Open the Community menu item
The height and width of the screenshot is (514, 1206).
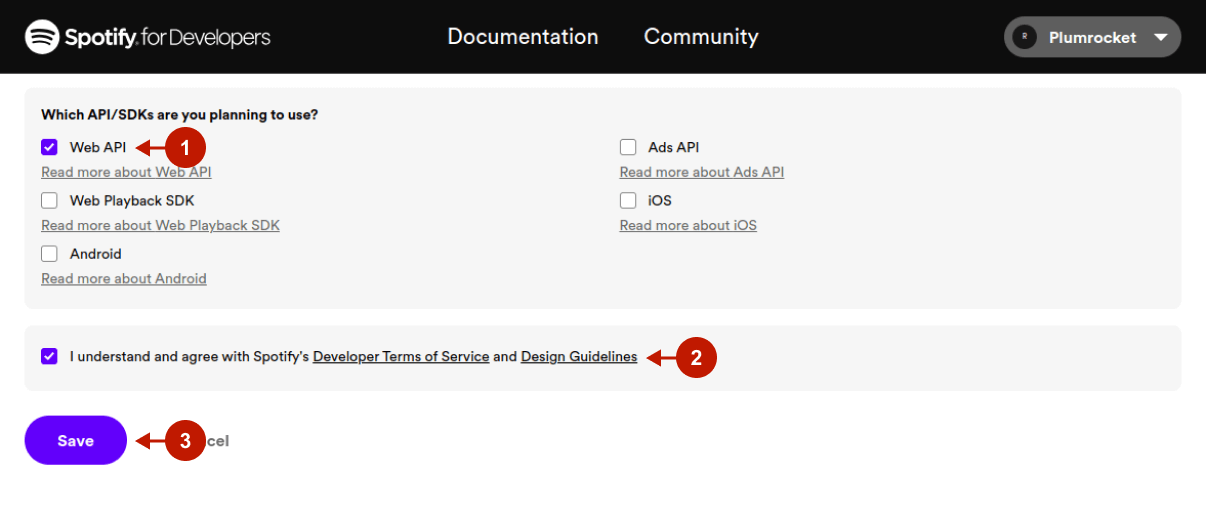pyautogui.click(x=700, y=37)
